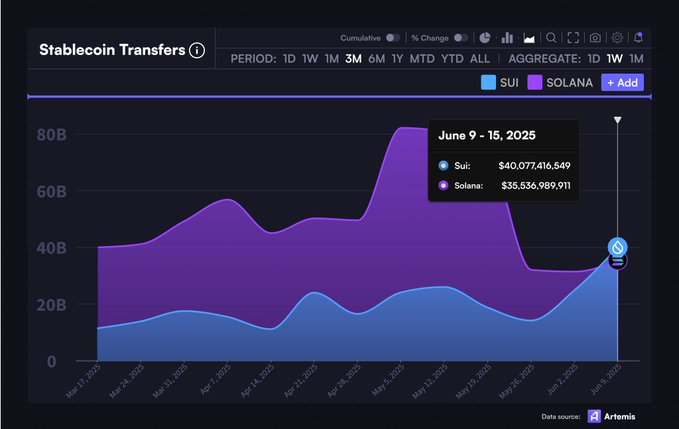The height and width of the screenshot is (429, 679).
Task: Switch to area chart view
Action: (x=529, y=38)
